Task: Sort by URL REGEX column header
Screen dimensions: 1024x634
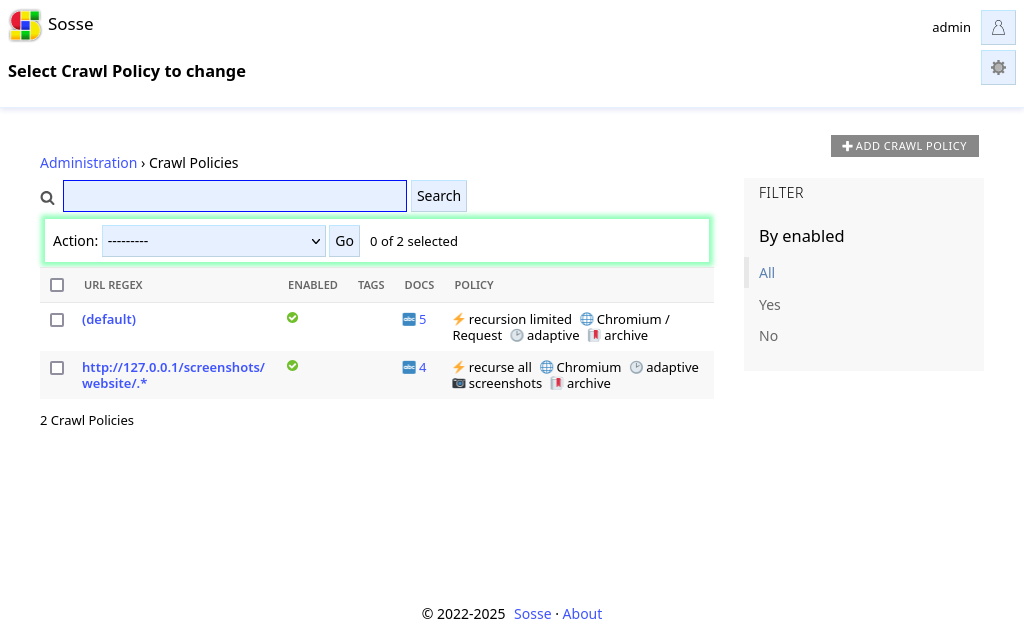Action: pos(113,285)
